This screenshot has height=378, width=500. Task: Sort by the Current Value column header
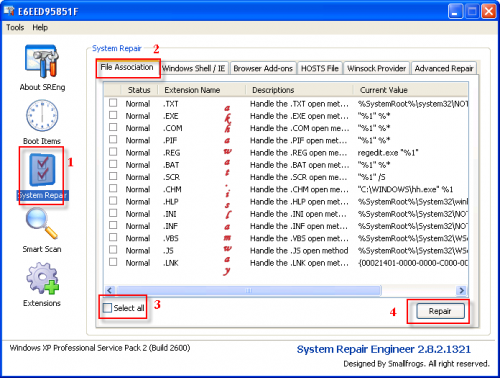pos(411,90)
